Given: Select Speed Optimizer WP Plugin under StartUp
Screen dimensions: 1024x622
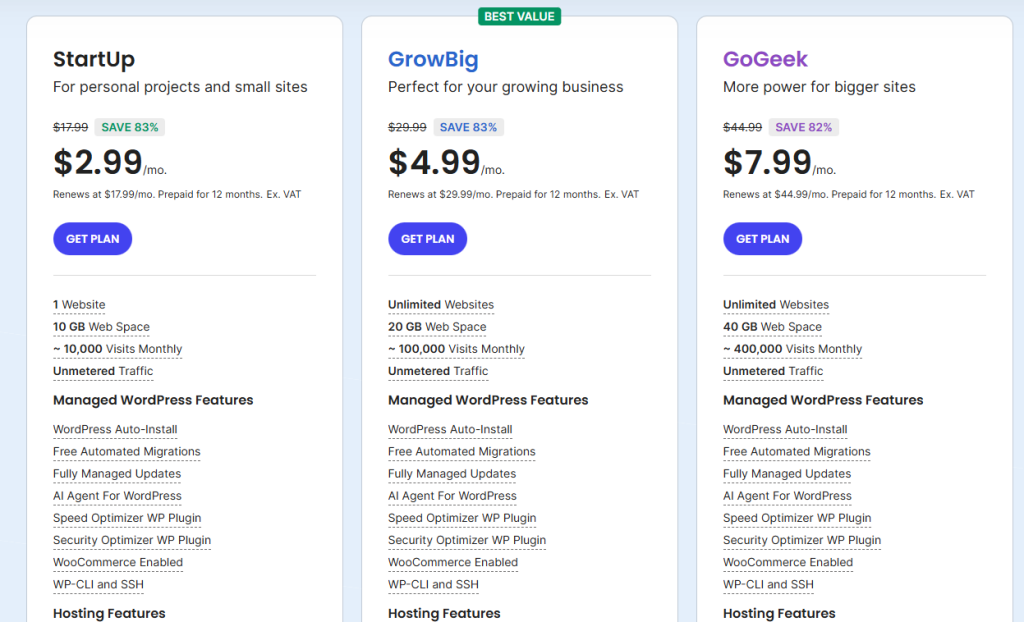Looking at the screenshot, I should click(x=127, y=518).
